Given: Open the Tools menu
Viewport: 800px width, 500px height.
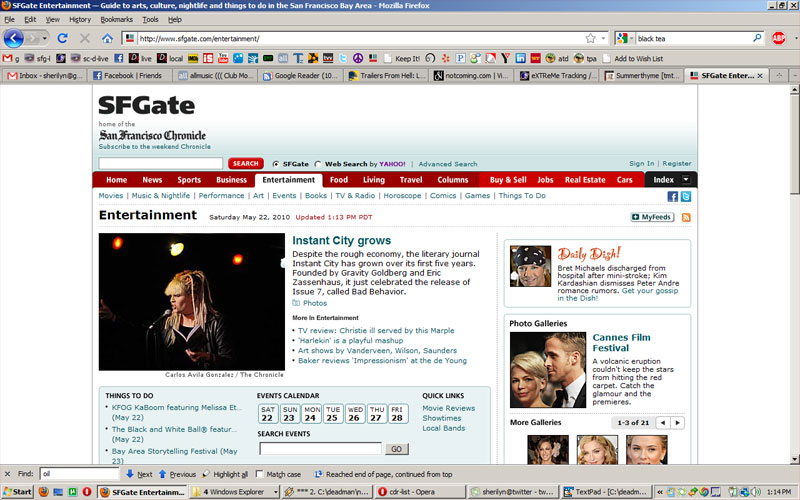Looking at the screenshot, I should pos(150,19).
